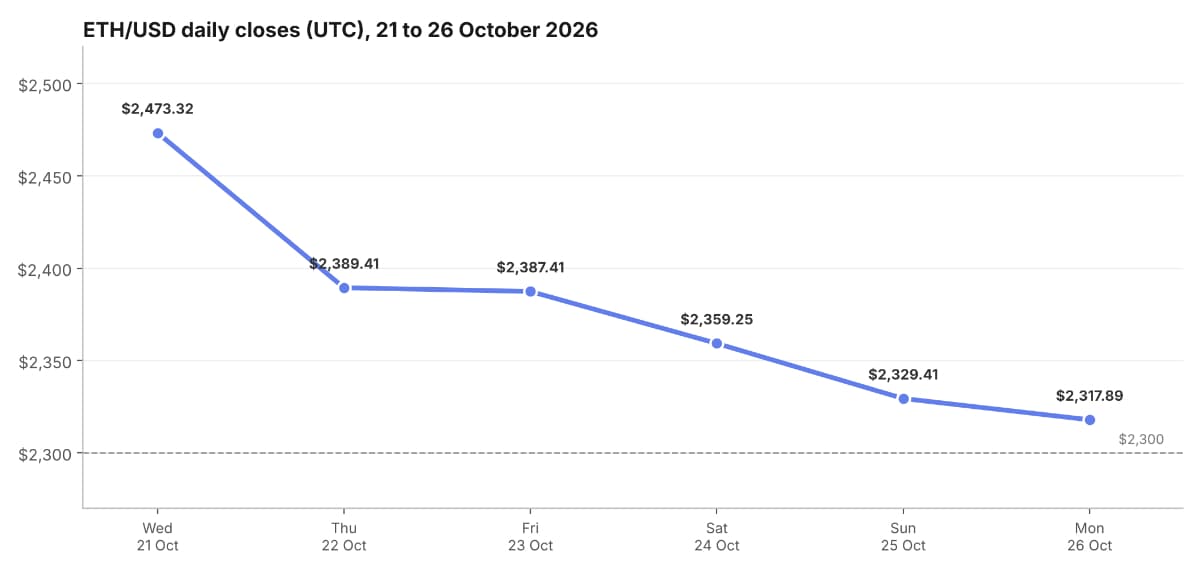This screenshot has width=1200, height=571.
Task: Click the $2,473.32 value label
Action: tap(158, 109)
